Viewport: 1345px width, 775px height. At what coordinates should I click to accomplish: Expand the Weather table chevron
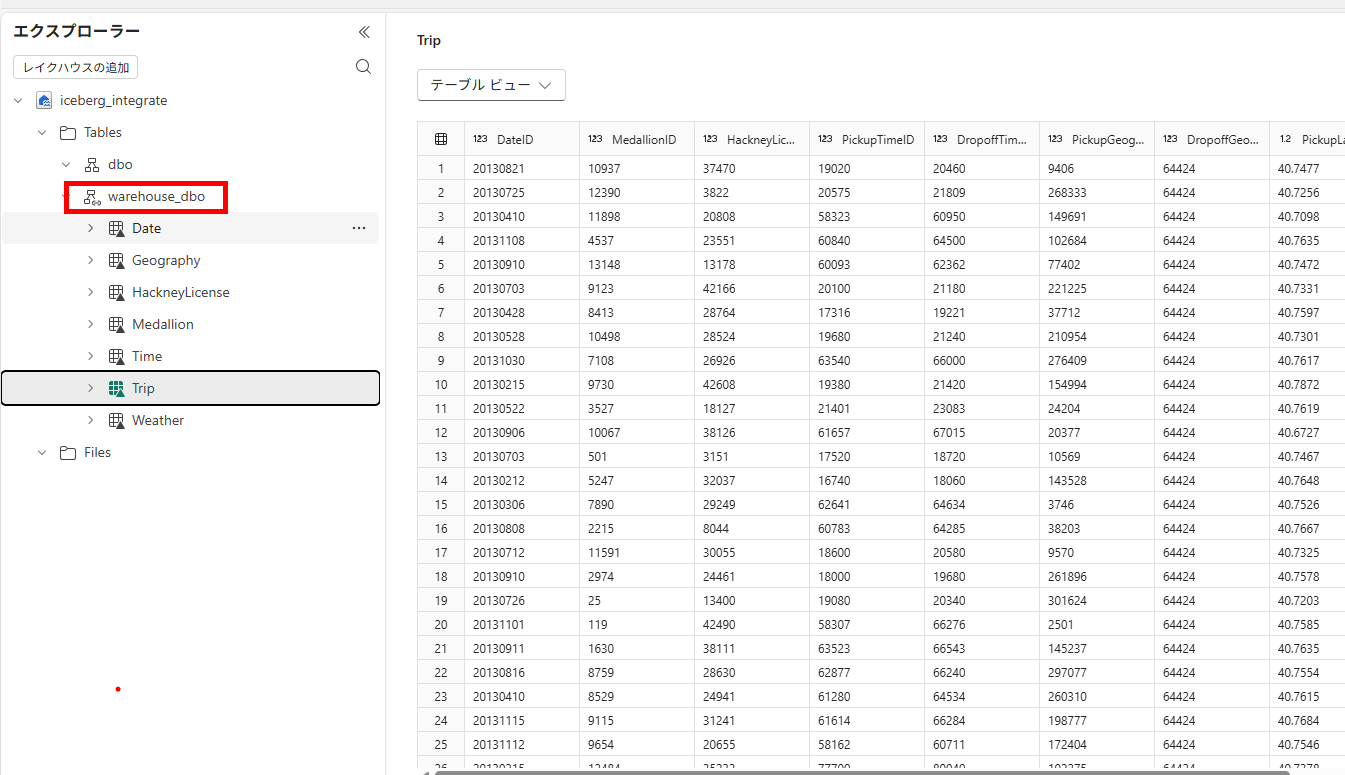tap(90, 420)
